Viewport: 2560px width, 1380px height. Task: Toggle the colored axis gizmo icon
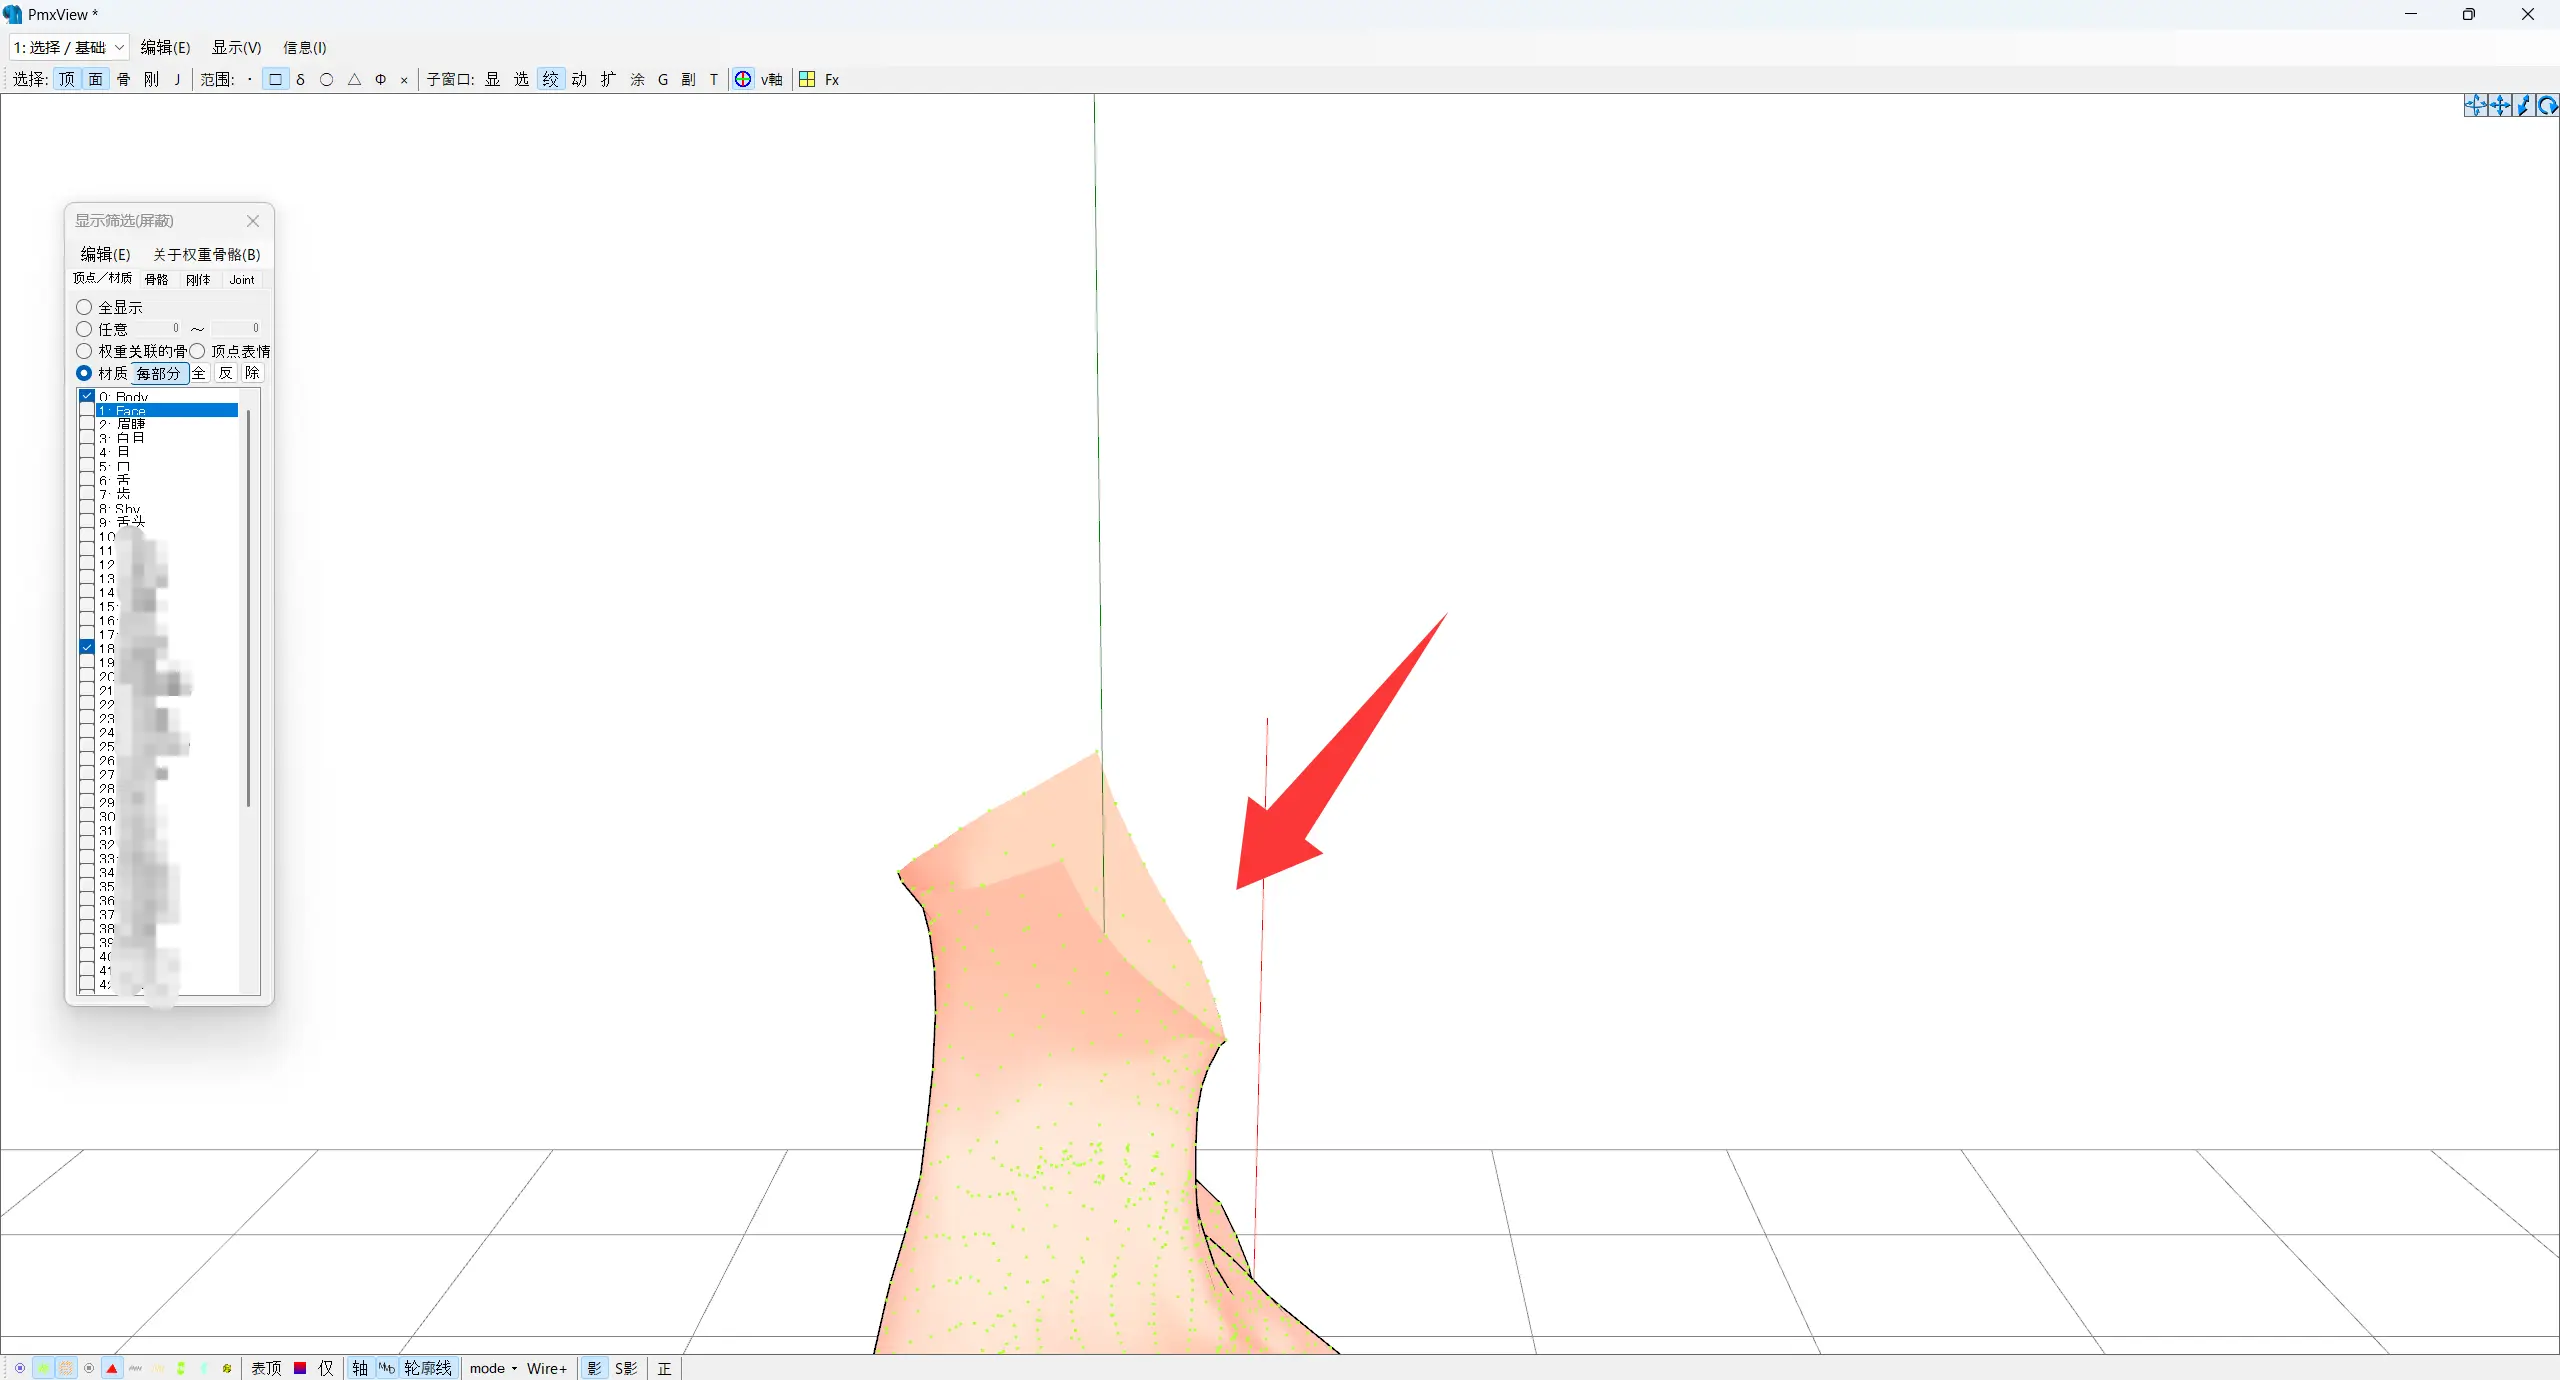pyautogui.click(x=743, y=80)
